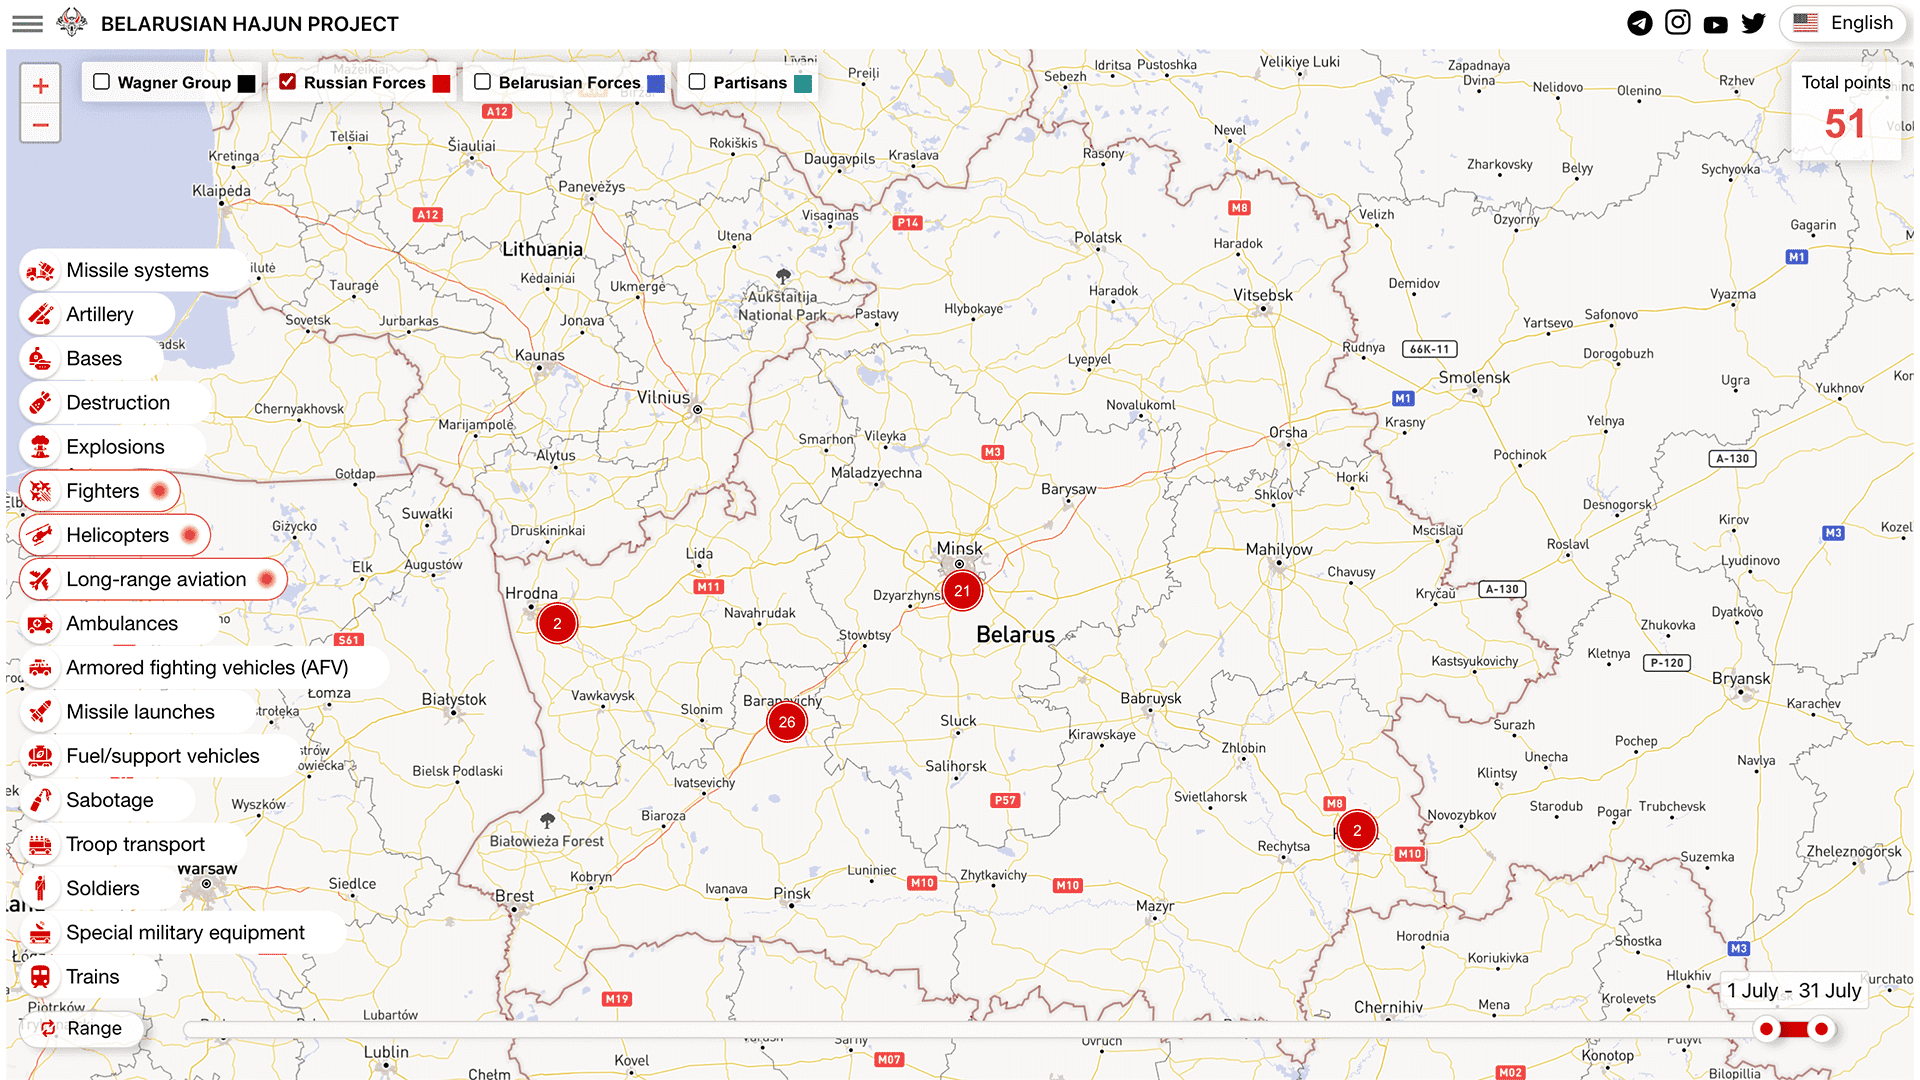Toggle the Partisans checkbox
The height and width of the screenshot is (1080, 1920).
(697, 82)
